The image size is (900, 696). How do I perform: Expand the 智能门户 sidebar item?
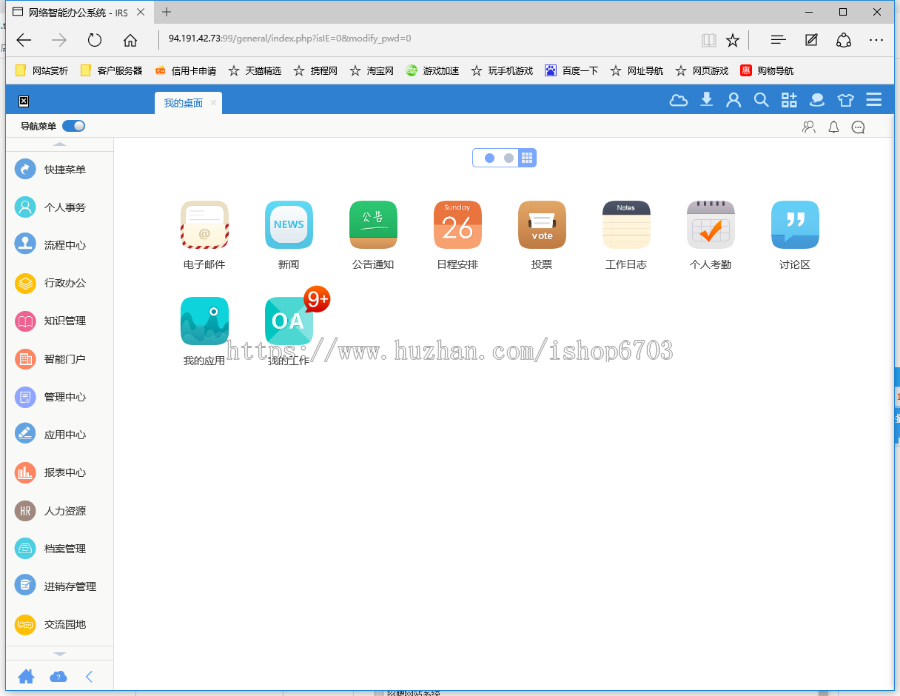pyautogui.click(x=59, y=359)
